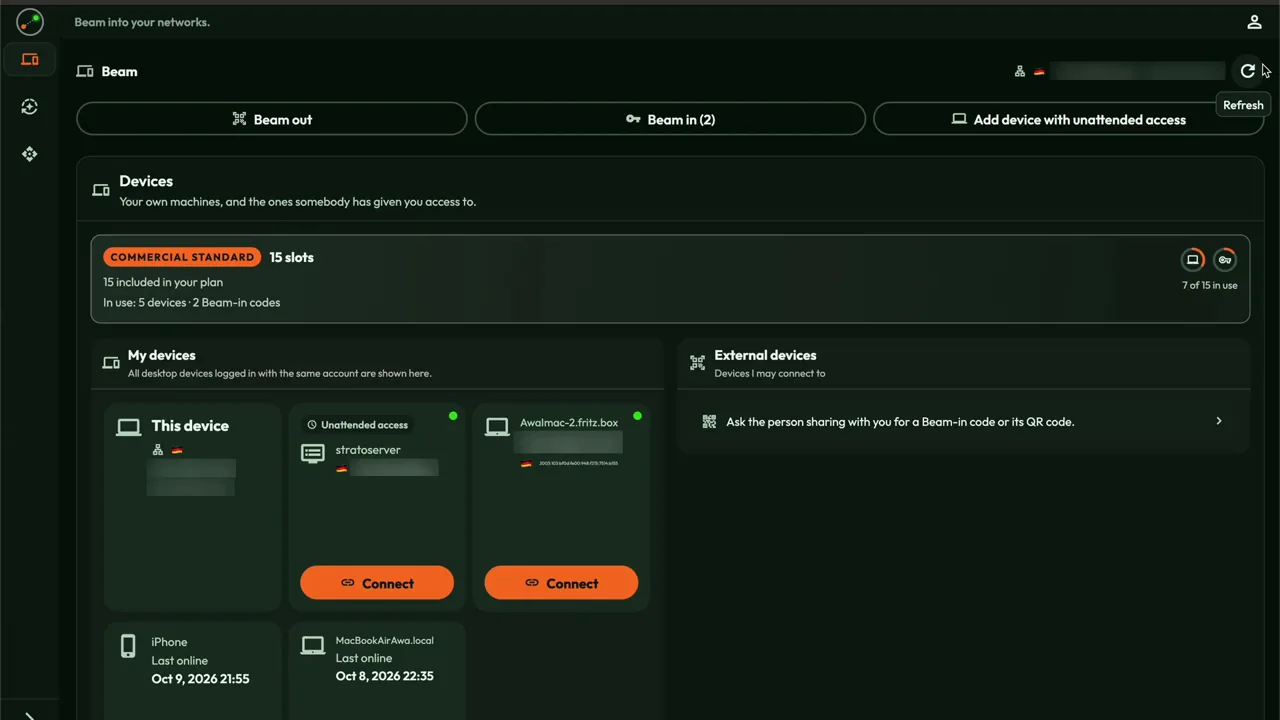Add device with unattended access
The width and height of the screenshot is (1280, 720).
coord(1068,119)
